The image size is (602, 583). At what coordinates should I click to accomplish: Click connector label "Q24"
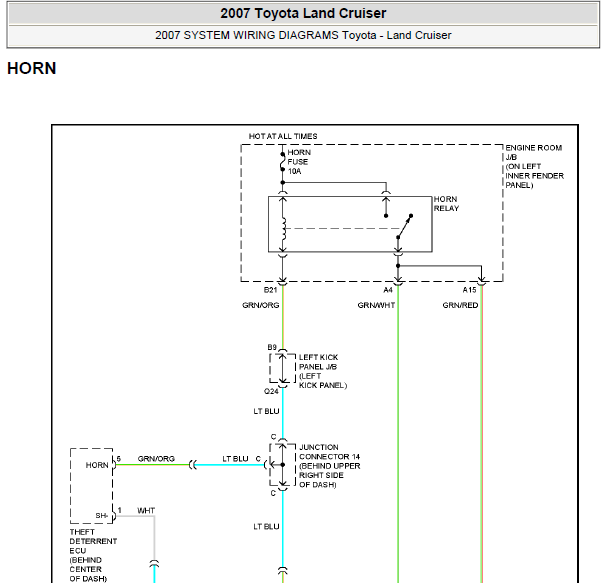point(271,391)
